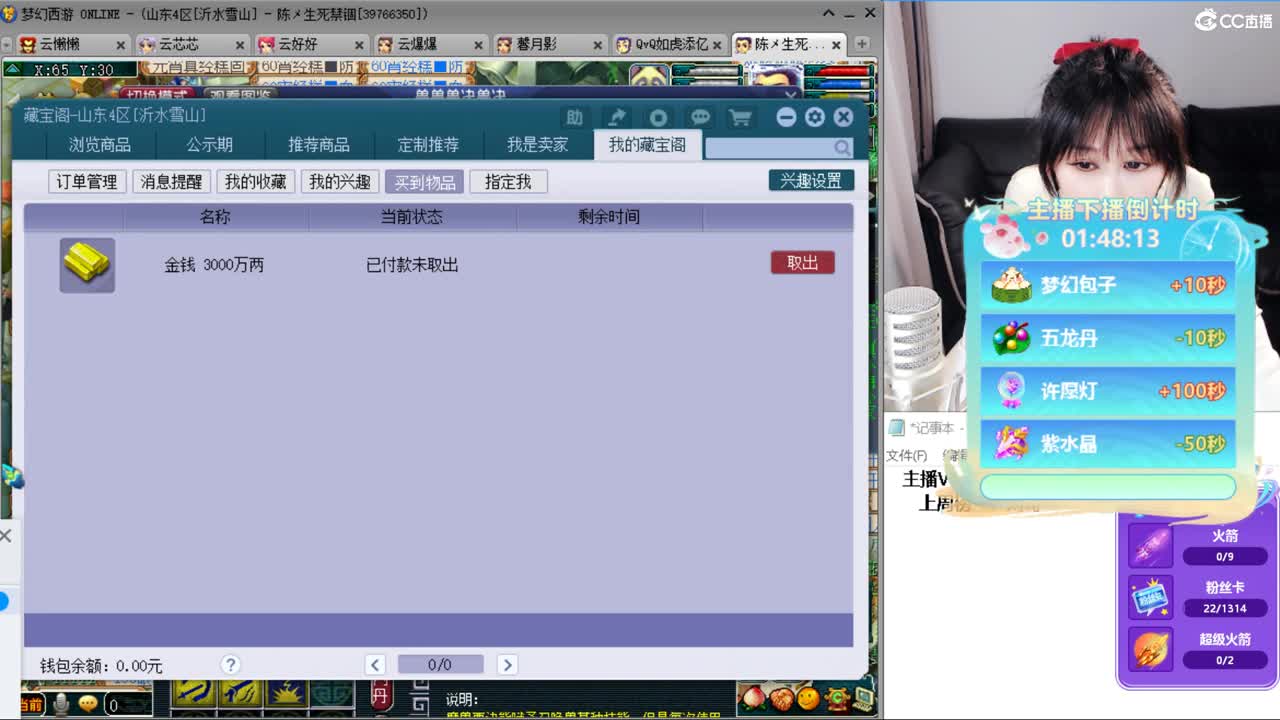Click the 紫水晶 gift row
The width and height of the screenshot is (1280, 720).
(1108, 444)
